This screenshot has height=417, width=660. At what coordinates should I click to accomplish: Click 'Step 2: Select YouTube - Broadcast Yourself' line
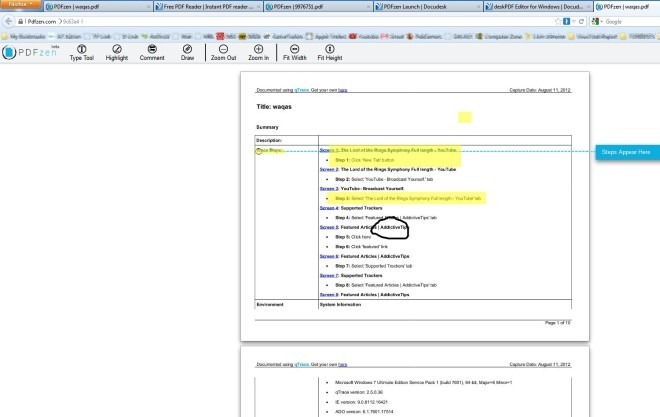[x=384, y=179]
